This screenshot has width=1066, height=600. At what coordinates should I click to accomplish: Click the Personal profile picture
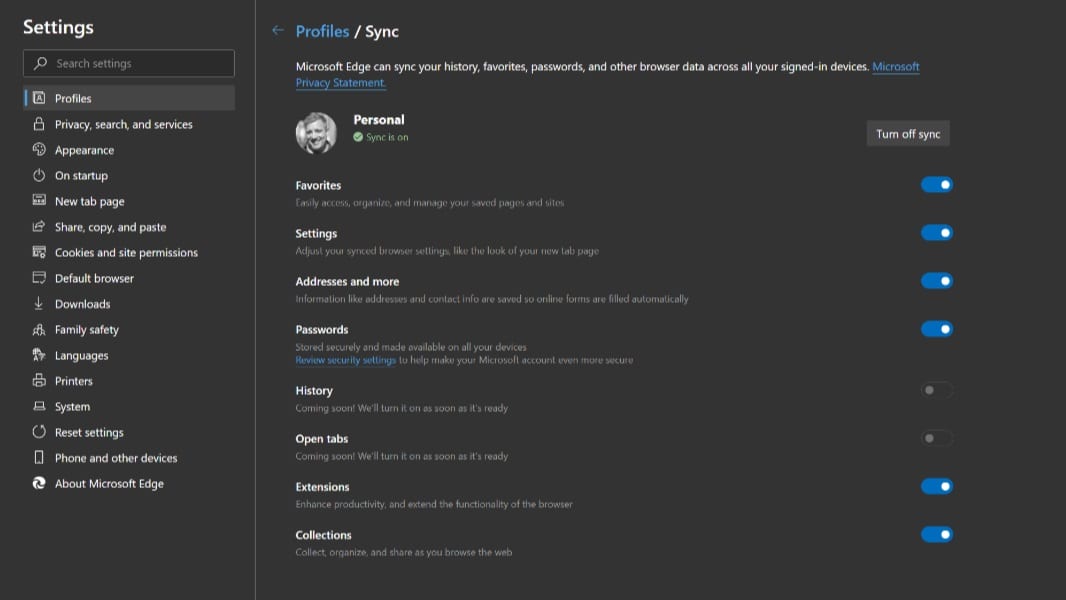point(316,133)
